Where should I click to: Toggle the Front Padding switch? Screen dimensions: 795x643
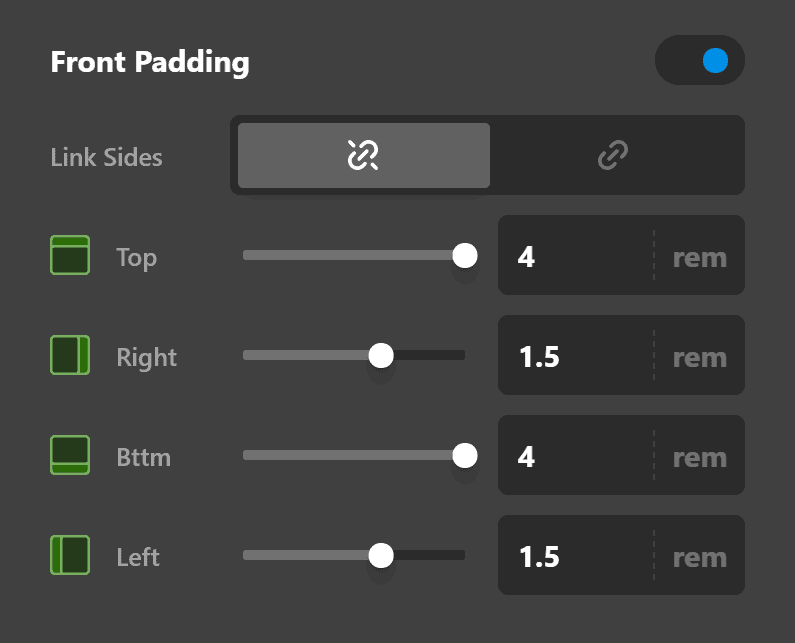click(x=700, y=61)
